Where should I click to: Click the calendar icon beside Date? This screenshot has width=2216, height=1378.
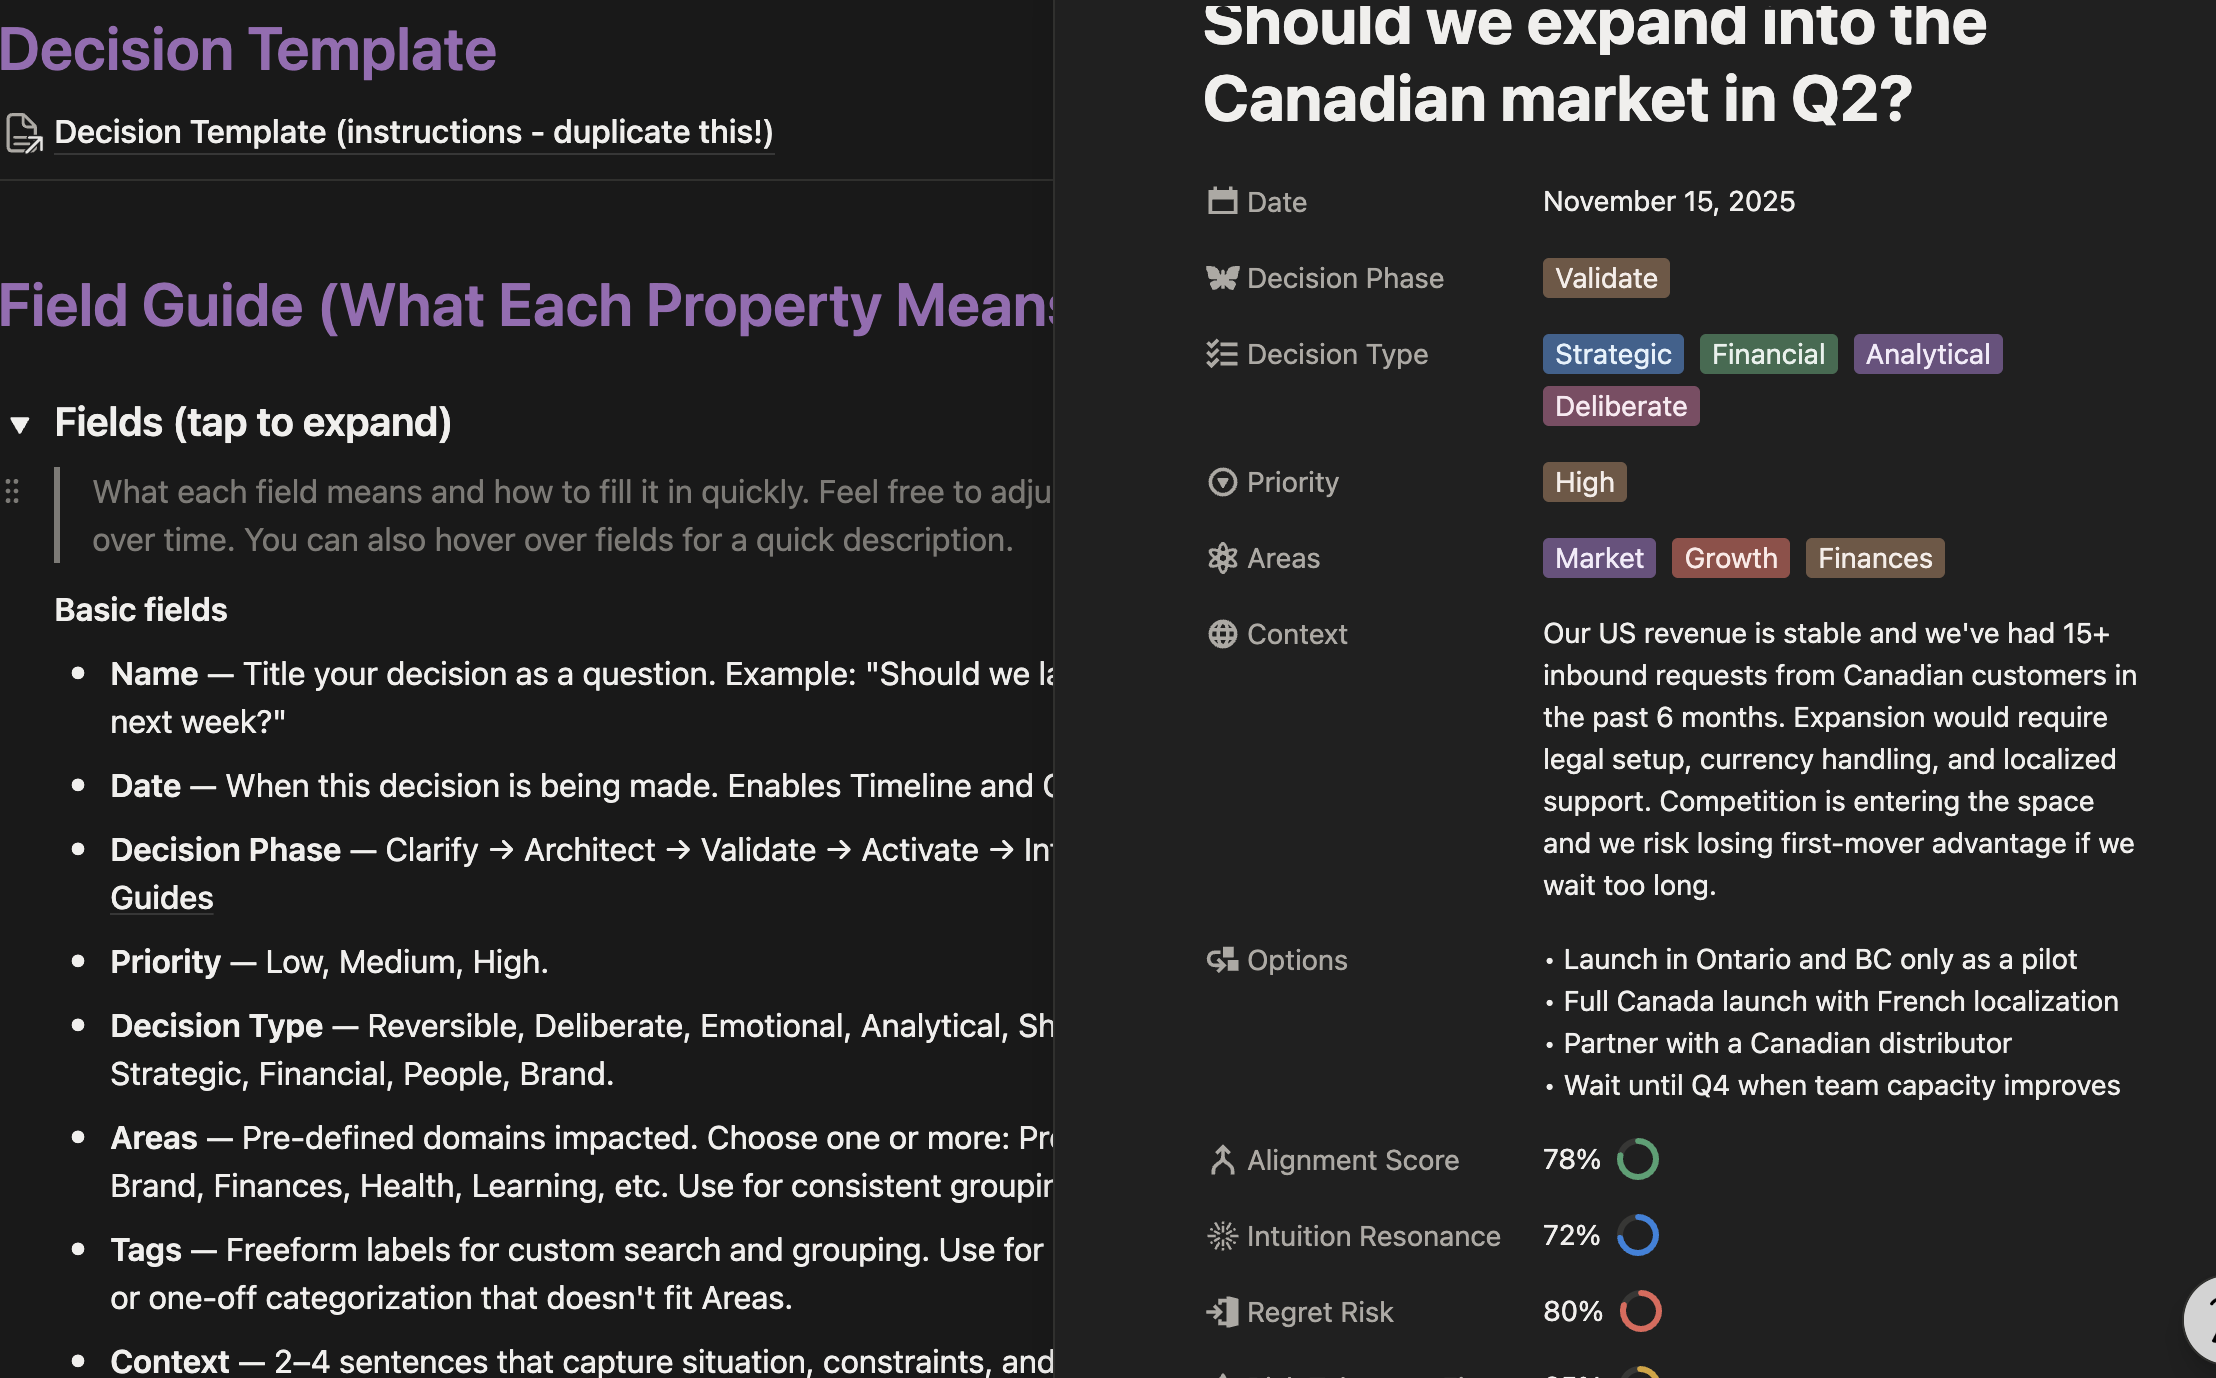[1222, 202]
